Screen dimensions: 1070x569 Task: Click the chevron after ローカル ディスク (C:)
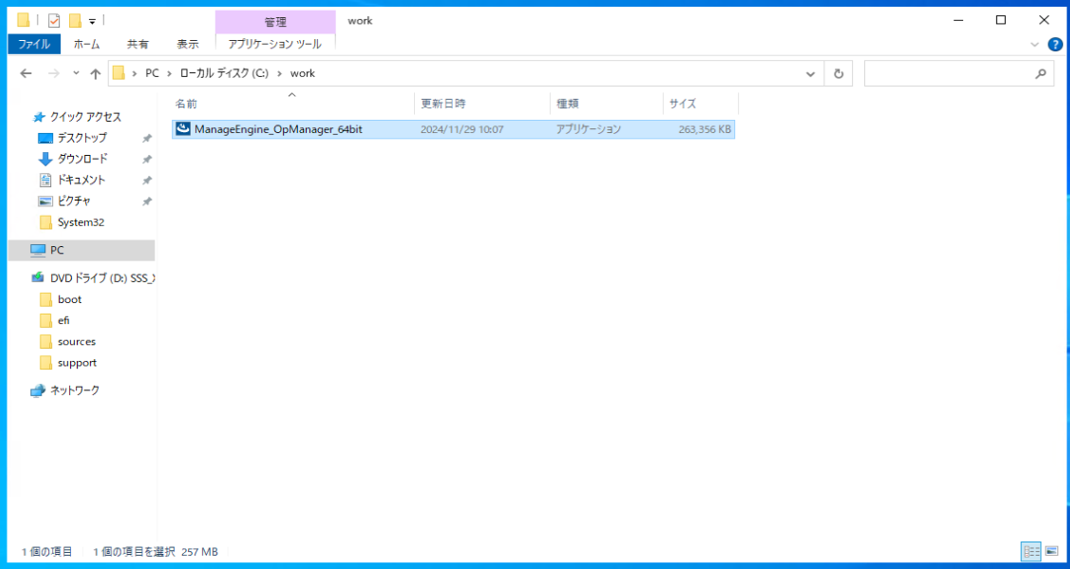(x=279, y=74)
